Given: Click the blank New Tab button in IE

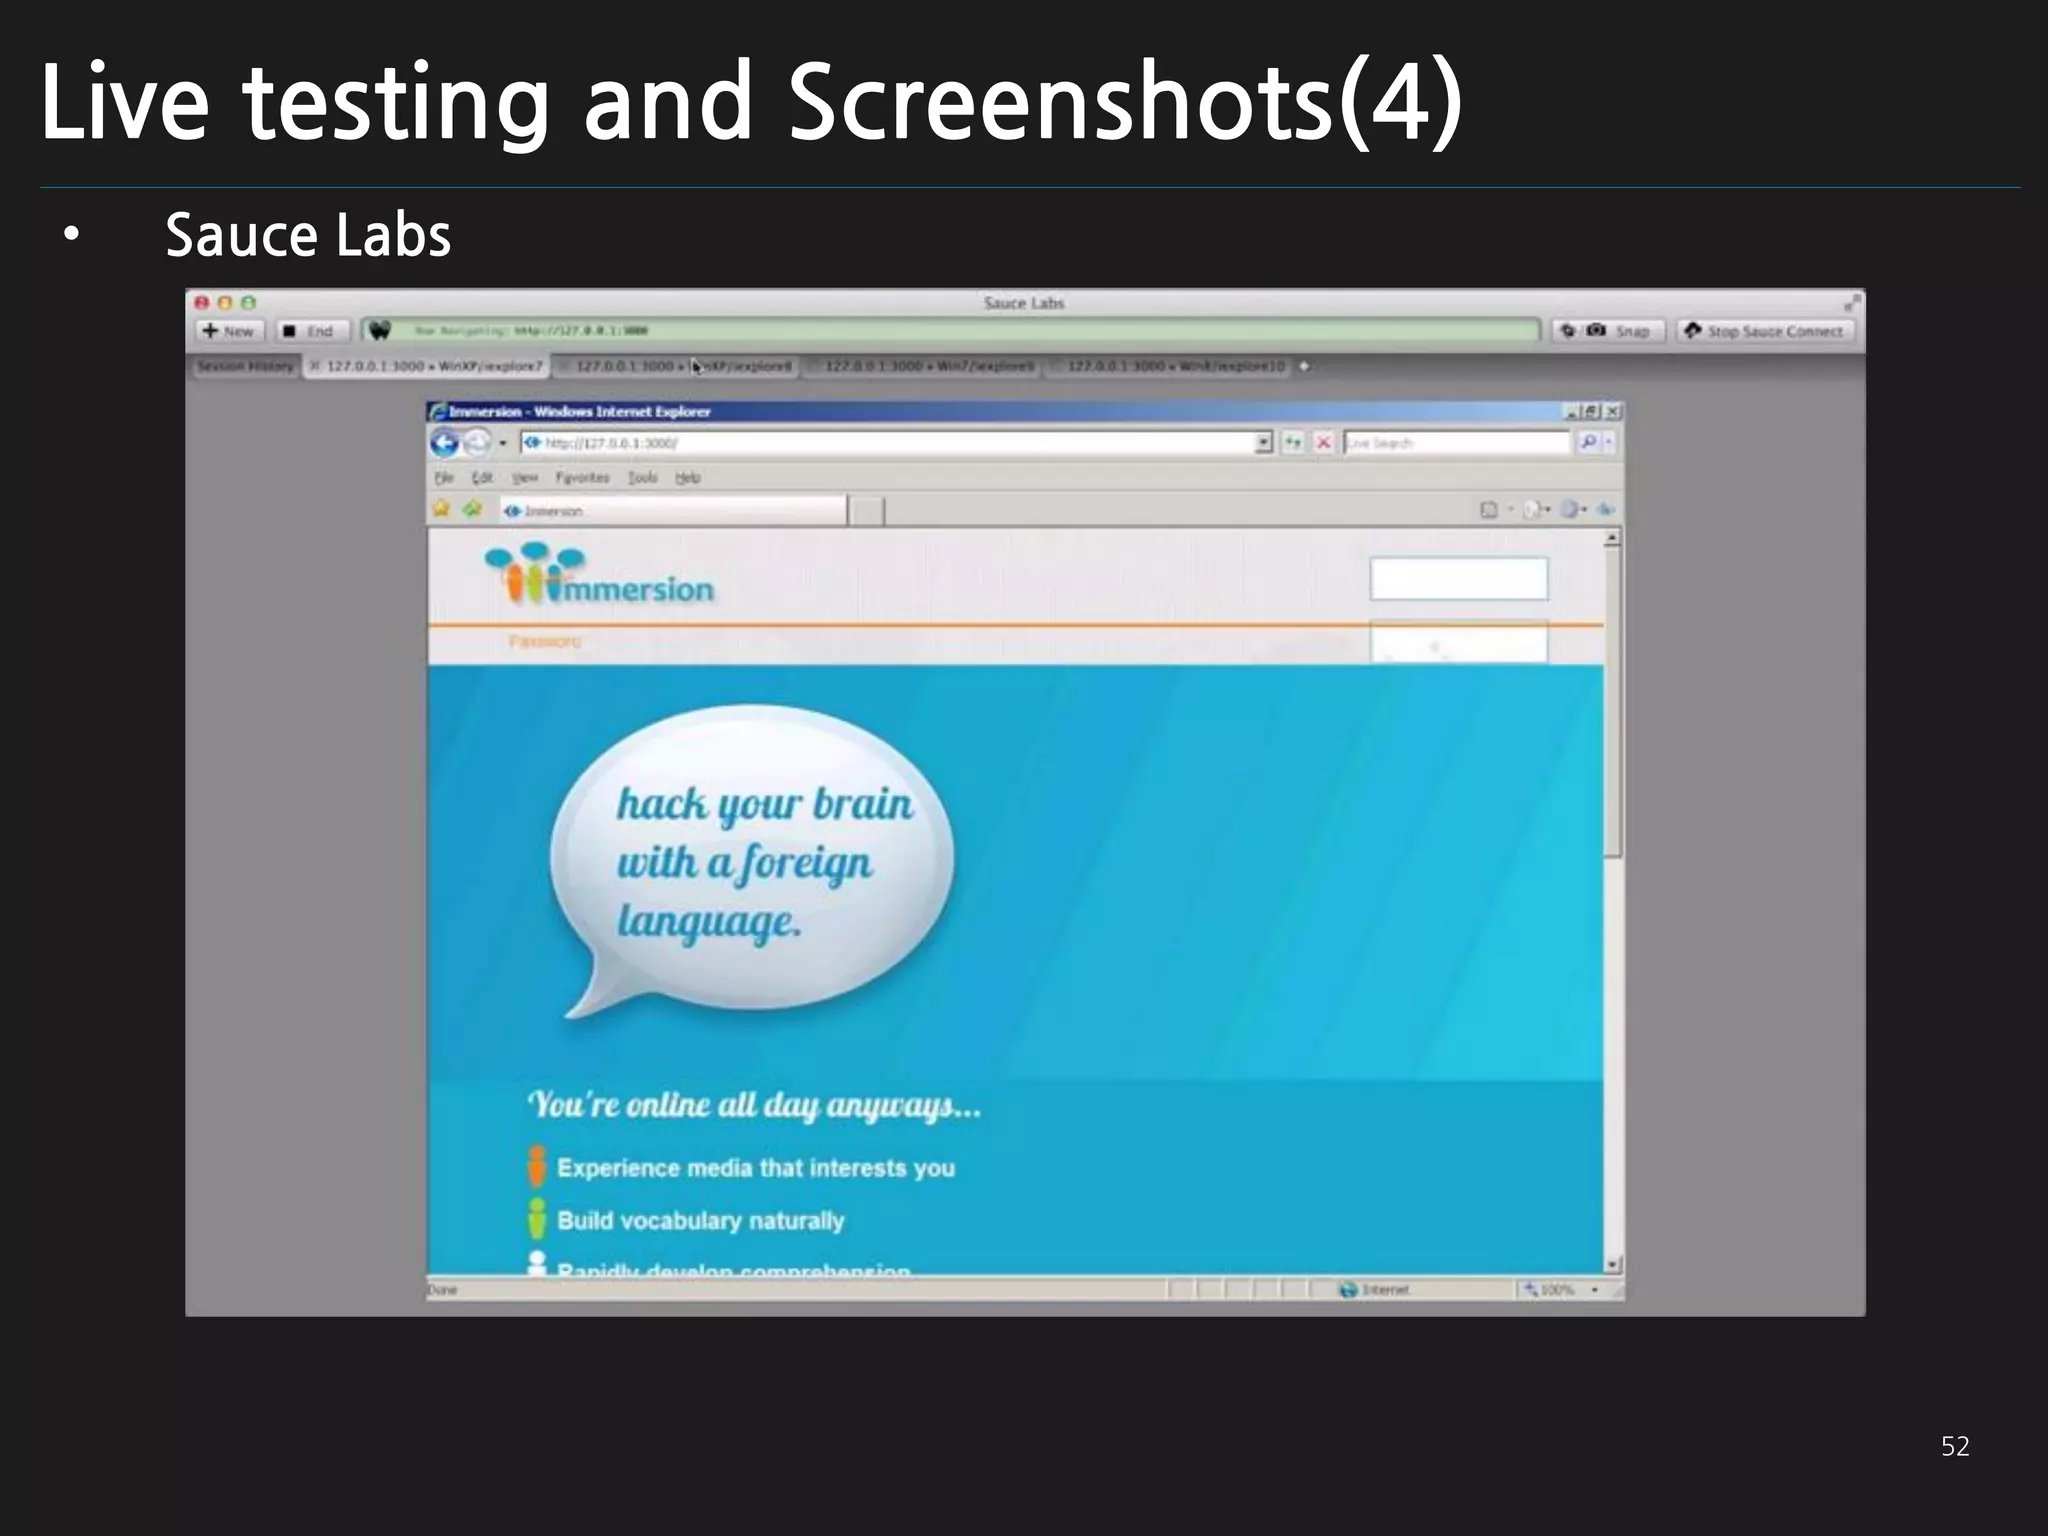Looking at the screenshot, I should coord(867,510).
